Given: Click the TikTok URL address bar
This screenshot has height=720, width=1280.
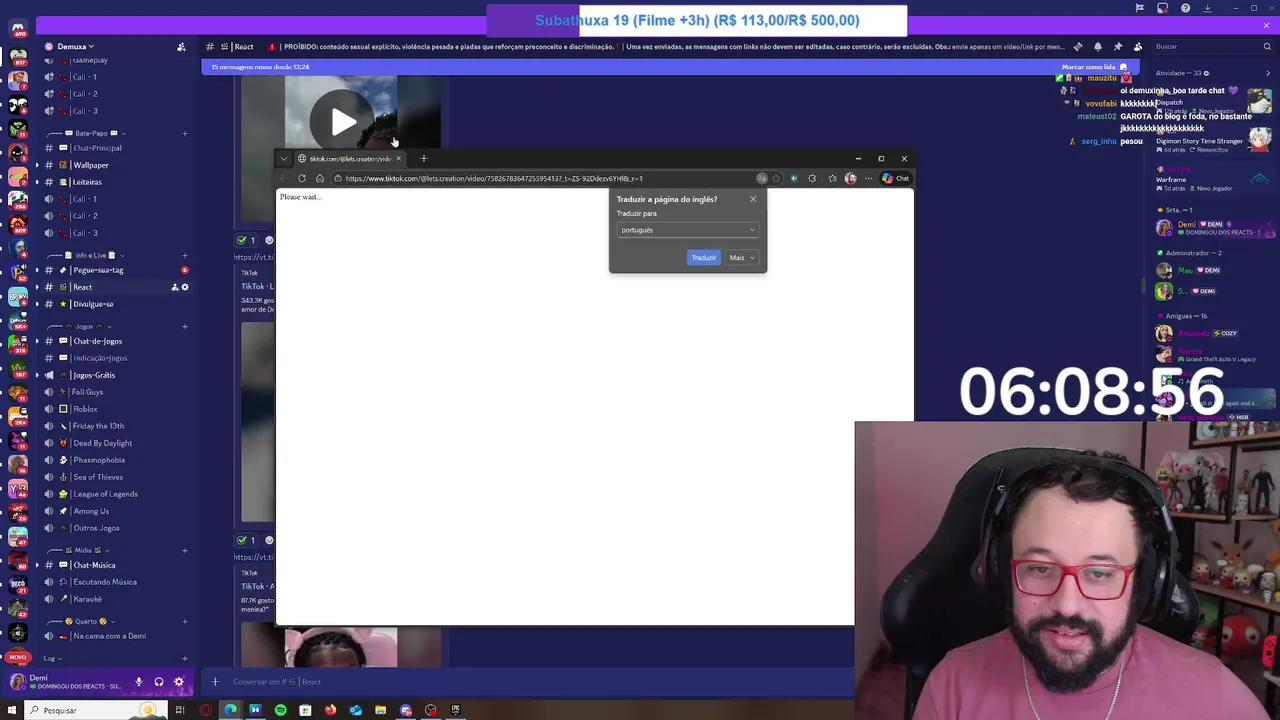Looking at the screenshot, I should [545, 178].
